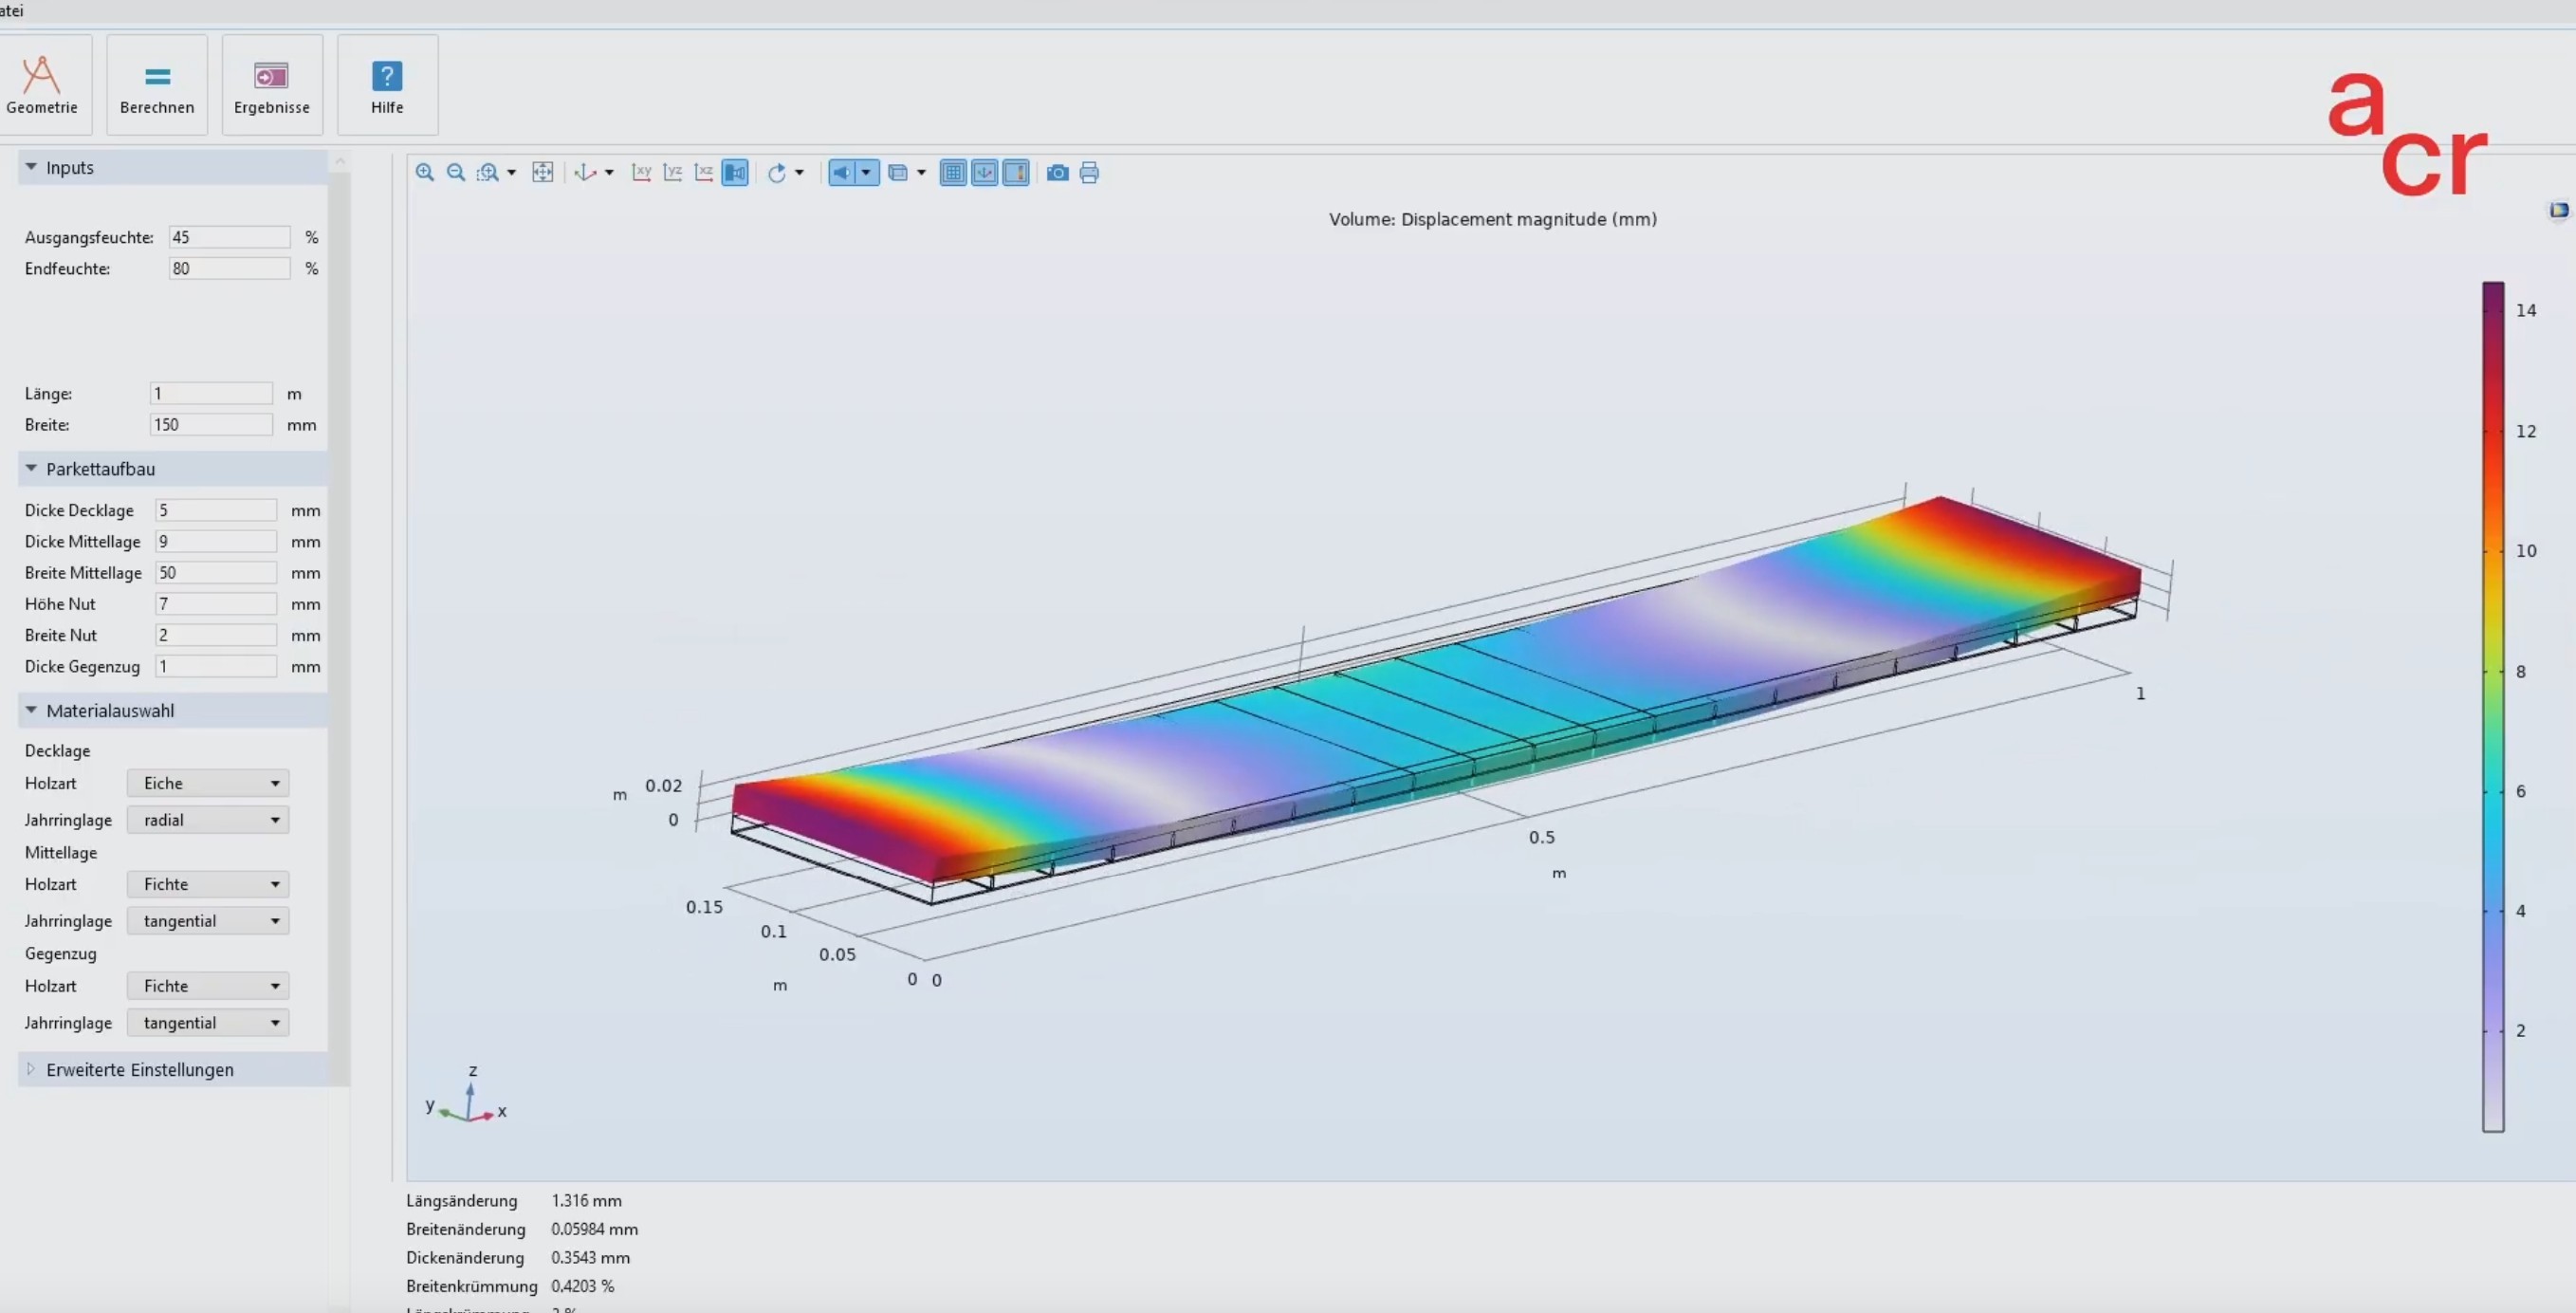Toggle the axis orientation icon
Image resolution: width=2576 pixels, height=1313 pixels.
[x=985, y=173]
